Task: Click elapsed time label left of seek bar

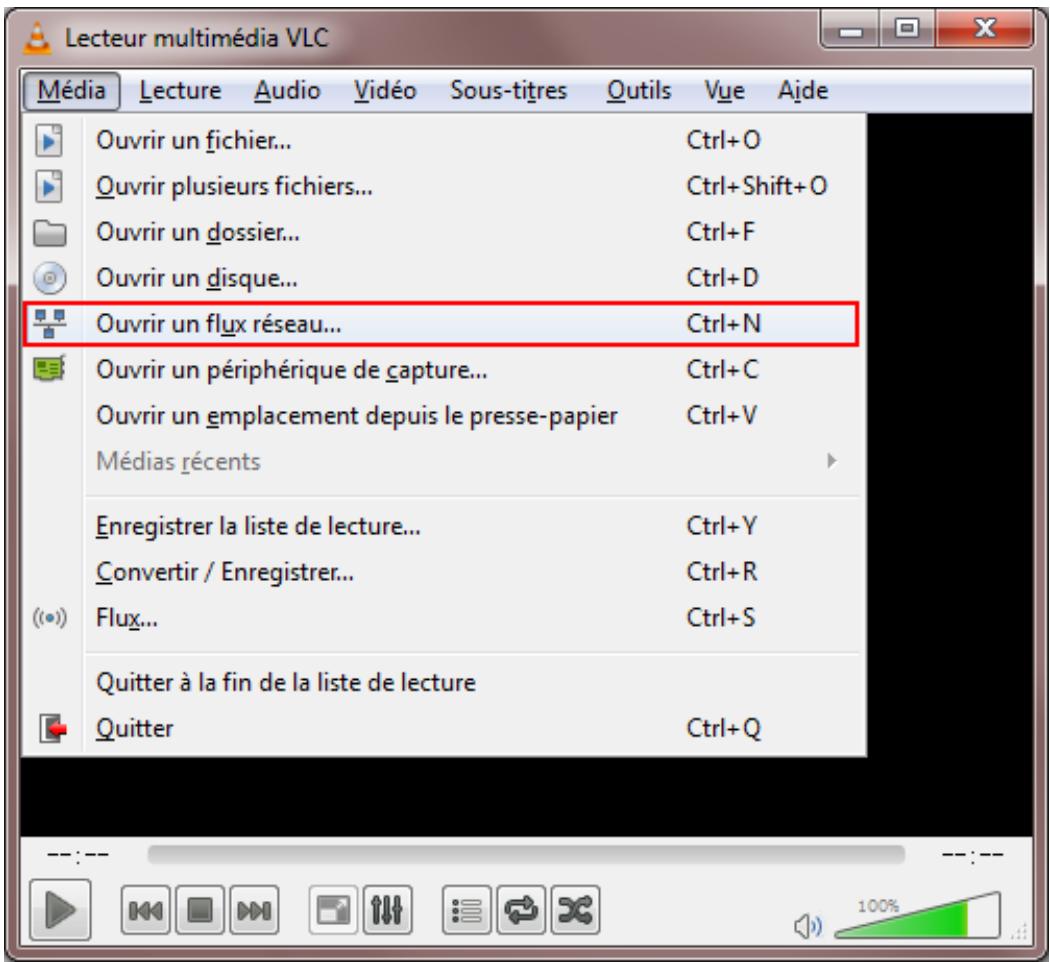Action: coord(78,856)
